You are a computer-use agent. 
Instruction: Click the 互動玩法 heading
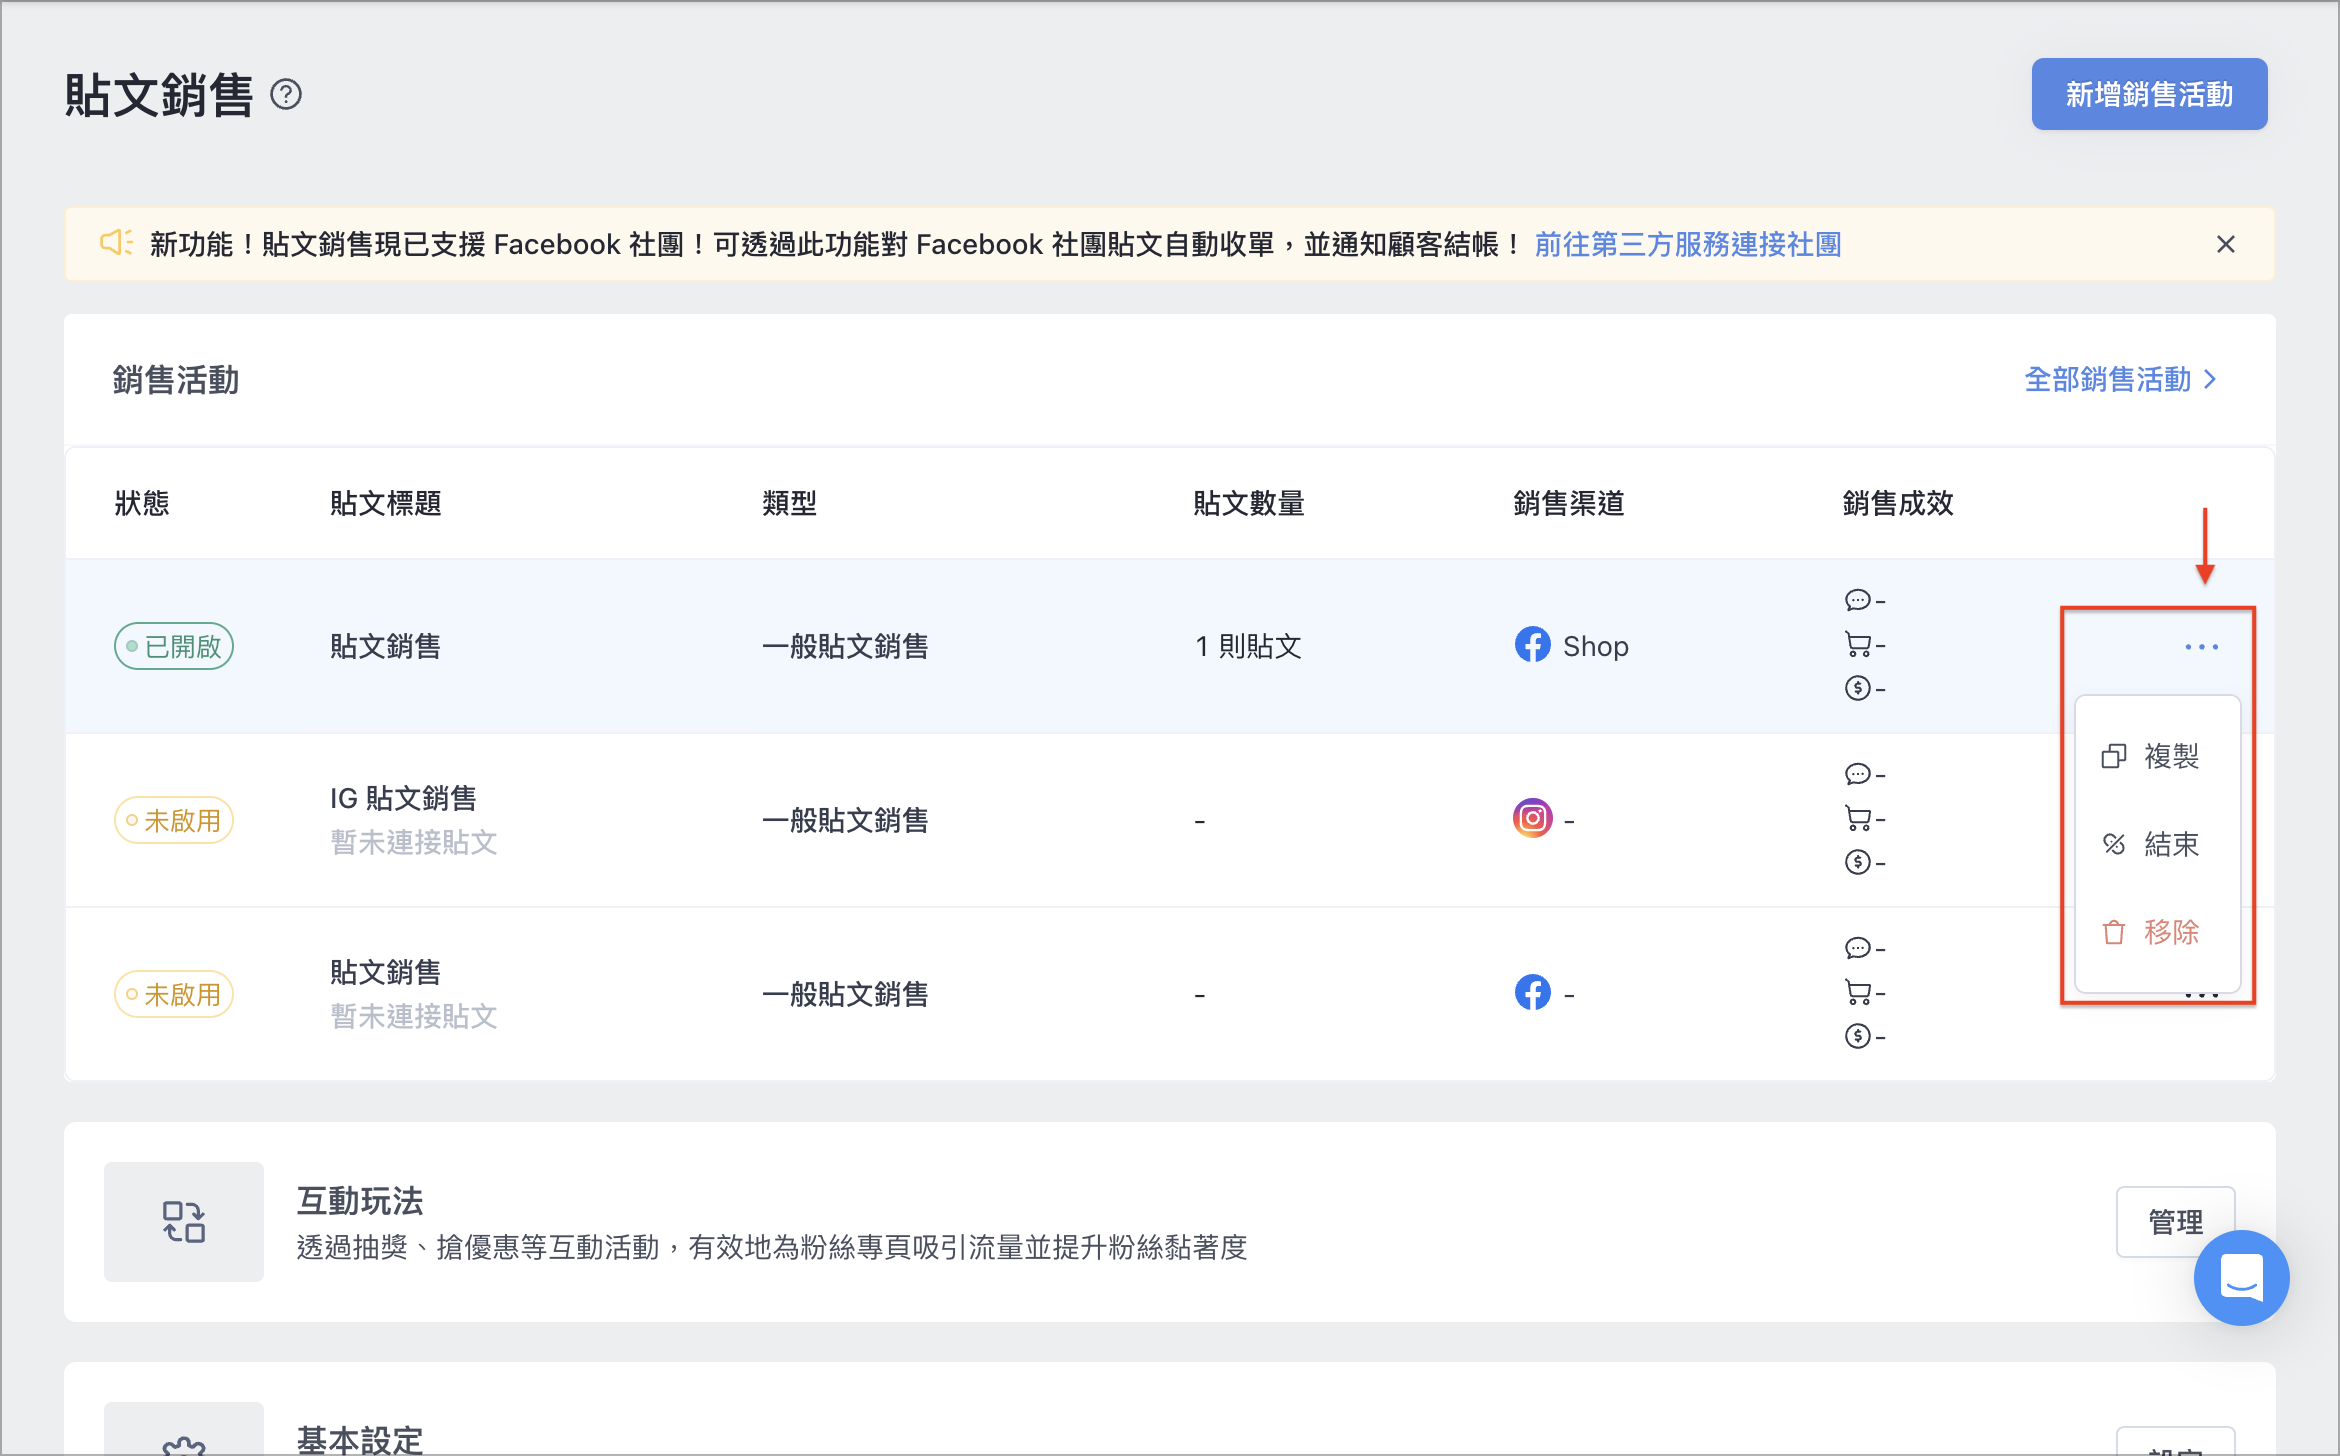click(360, 1200)
